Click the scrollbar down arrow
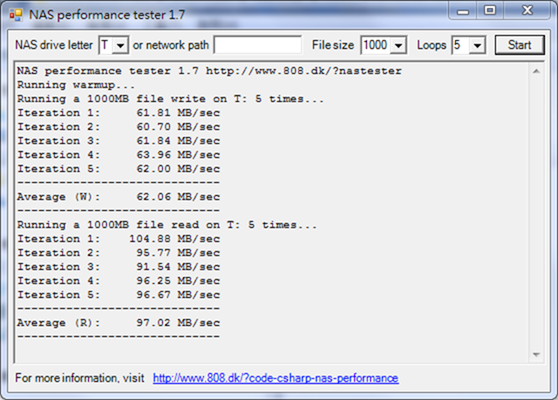Screen dimensions: 558x400 click(537, 354)
